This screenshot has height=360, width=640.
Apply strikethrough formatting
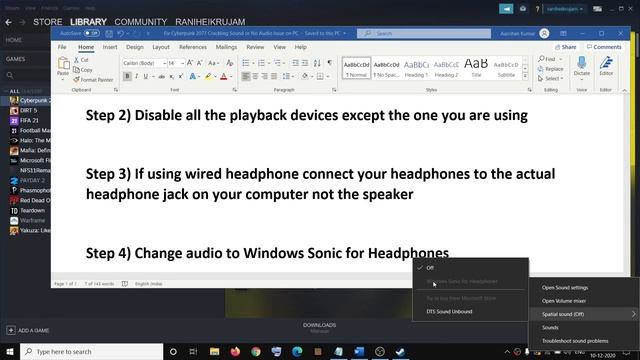tap(162, 76)
